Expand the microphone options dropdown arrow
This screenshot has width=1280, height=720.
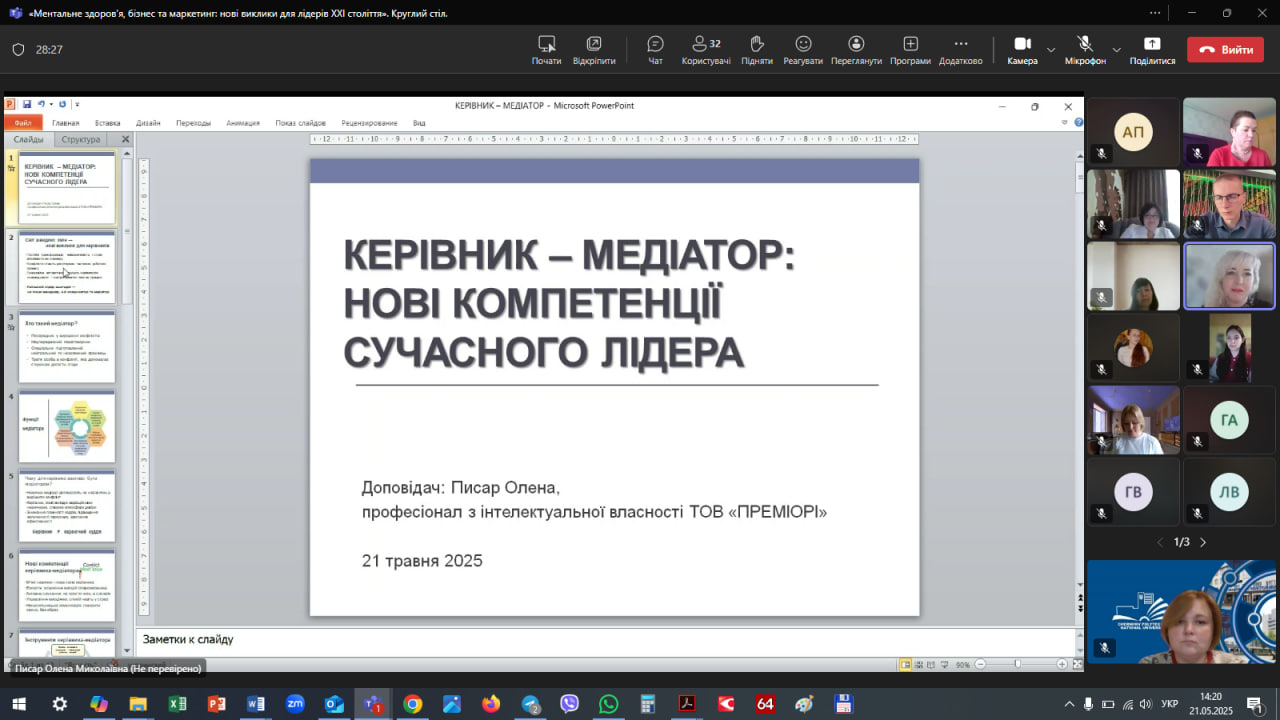1117,49
